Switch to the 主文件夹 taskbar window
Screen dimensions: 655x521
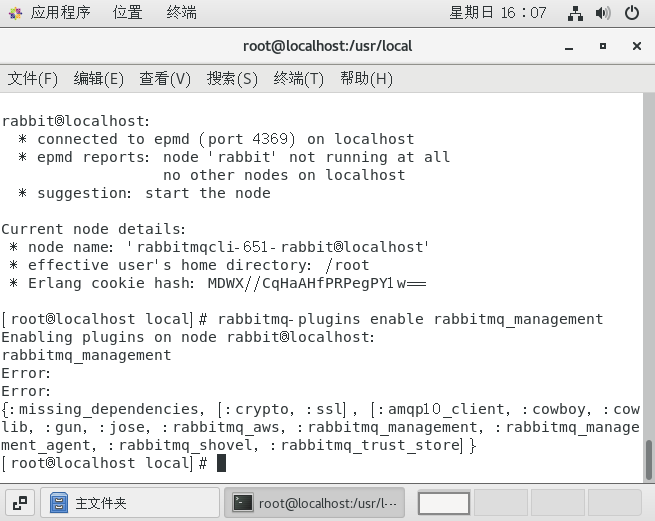(x=130, y=503)
